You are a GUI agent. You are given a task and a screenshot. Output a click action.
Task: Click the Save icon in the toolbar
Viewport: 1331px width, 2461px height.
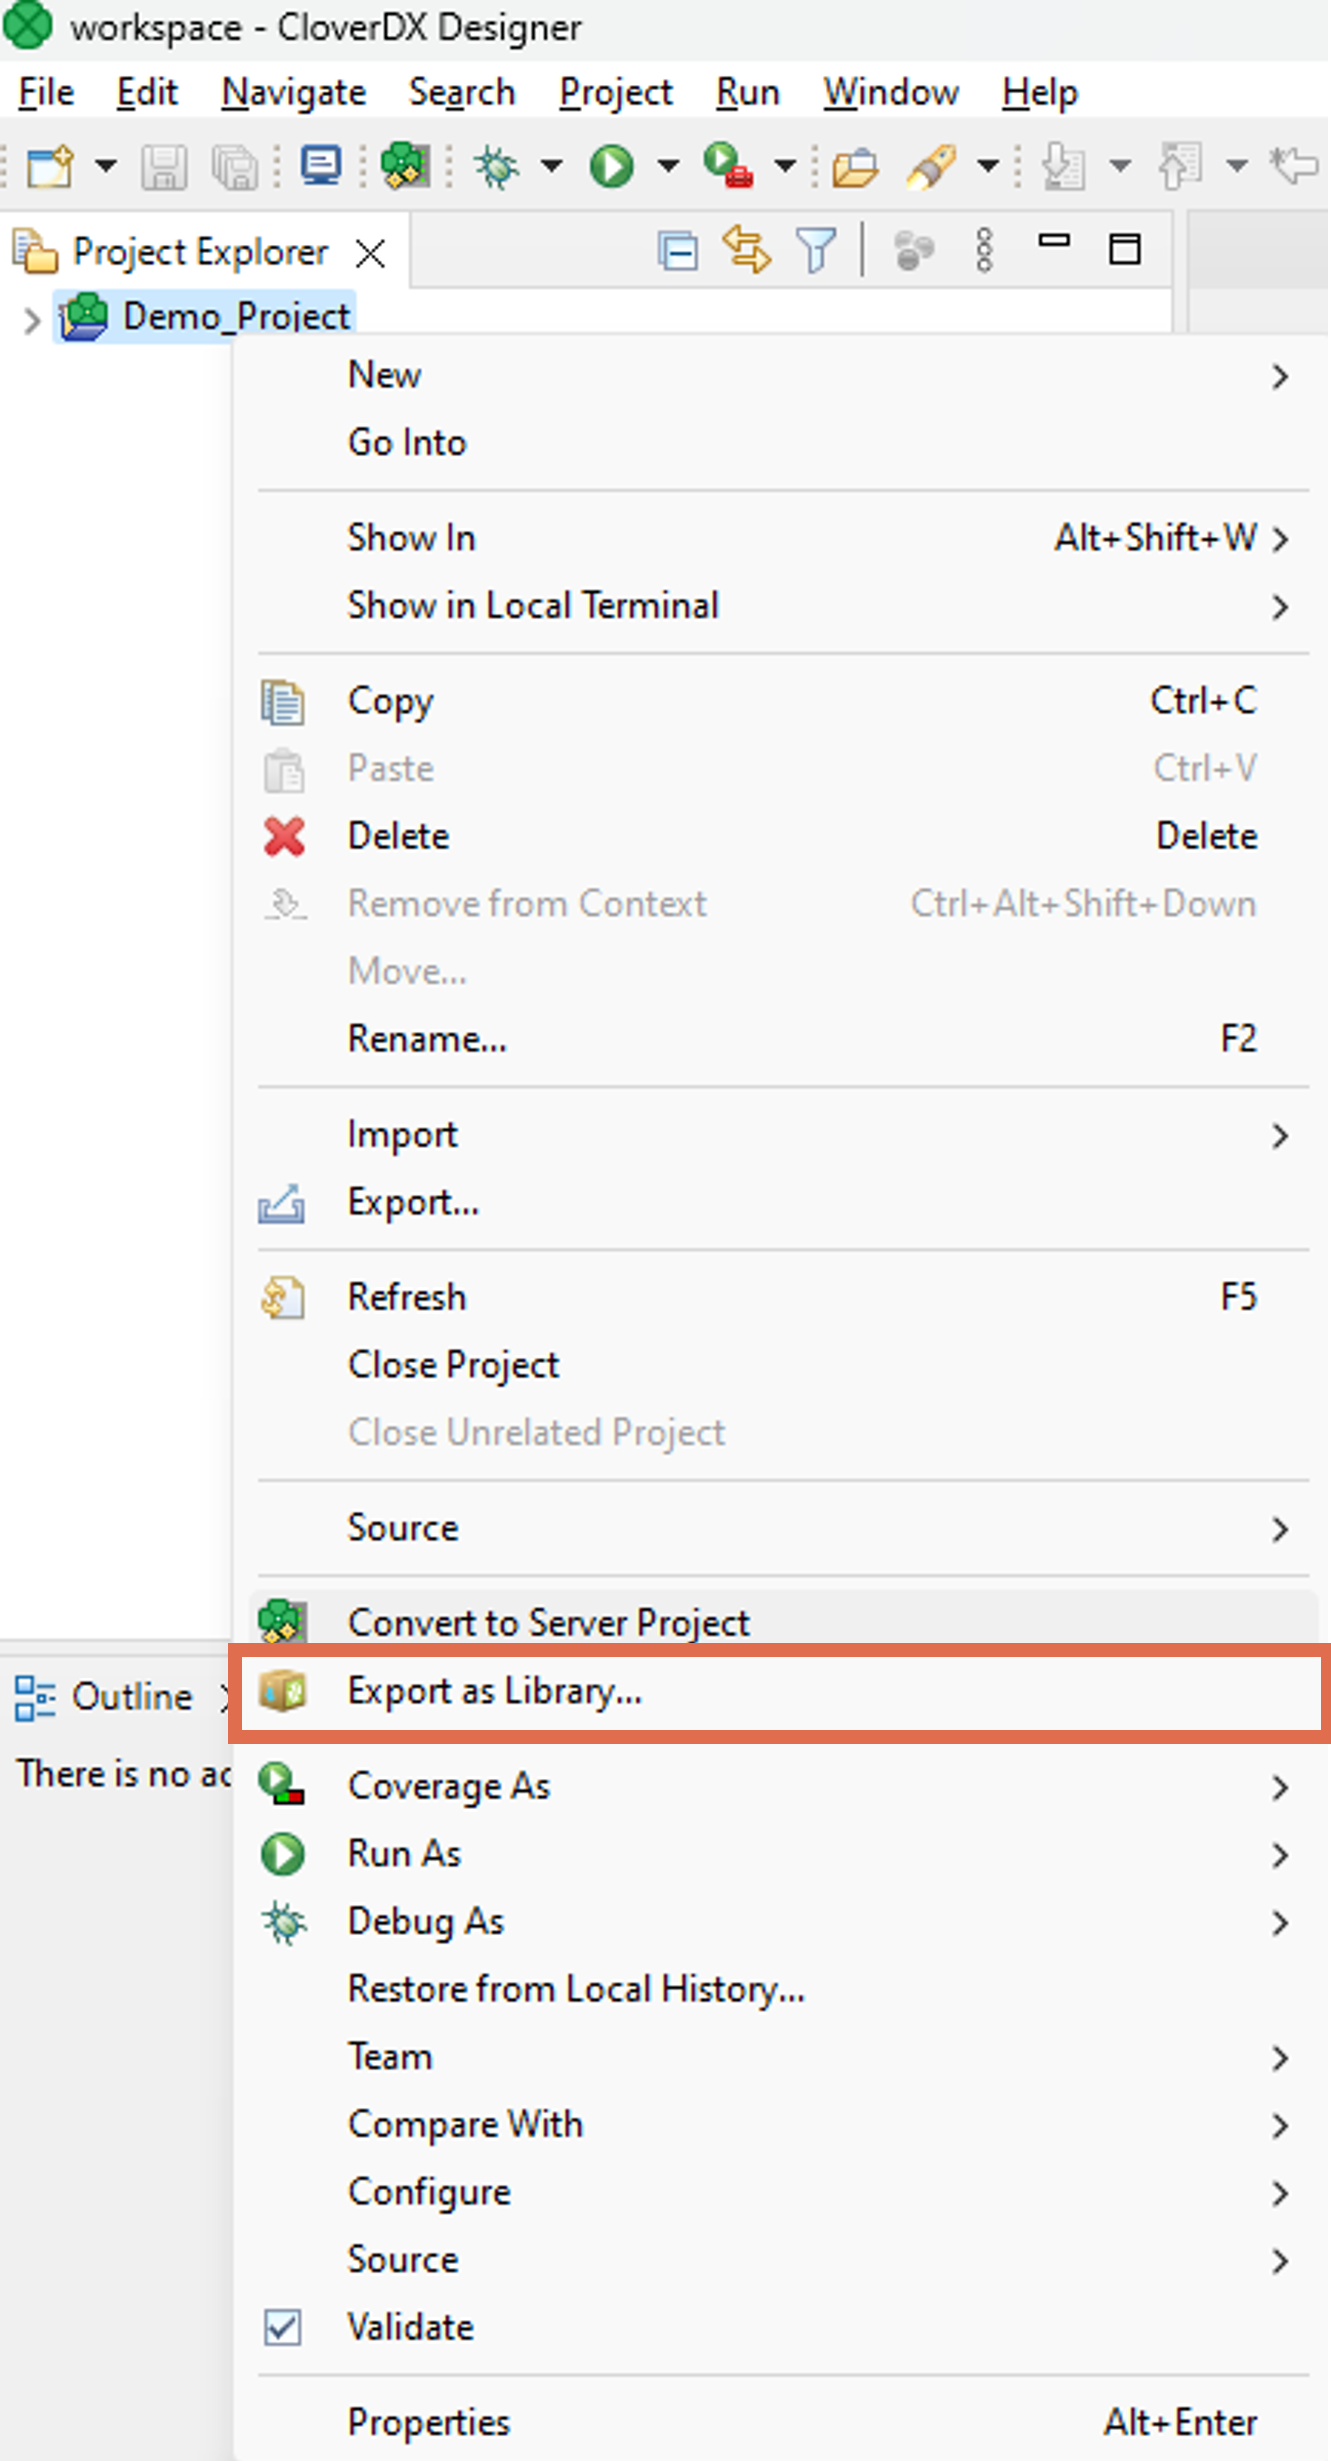click(x=165, y=167)
